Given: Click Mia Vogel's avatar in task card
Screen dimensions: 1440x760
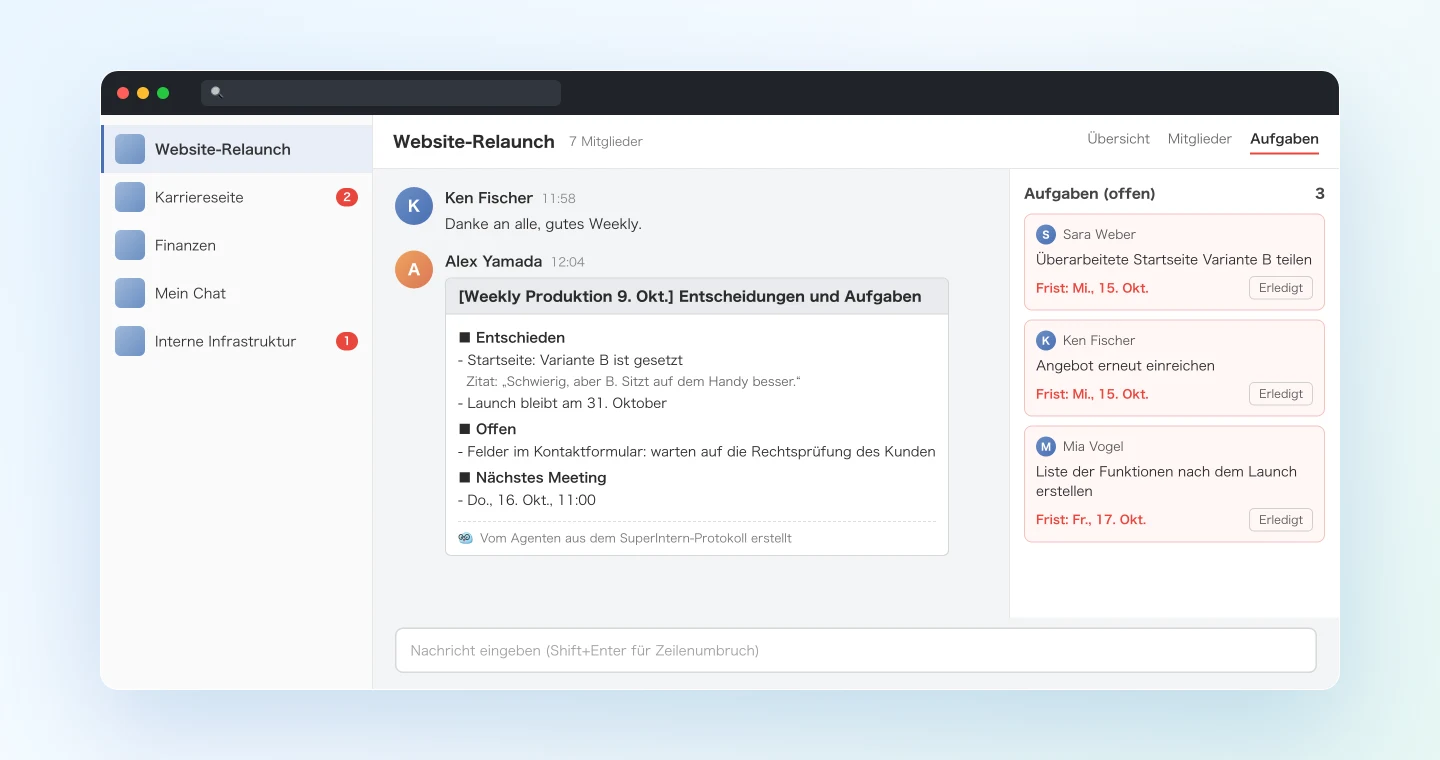Looking at the screenshot, I should pos(1046,446).
